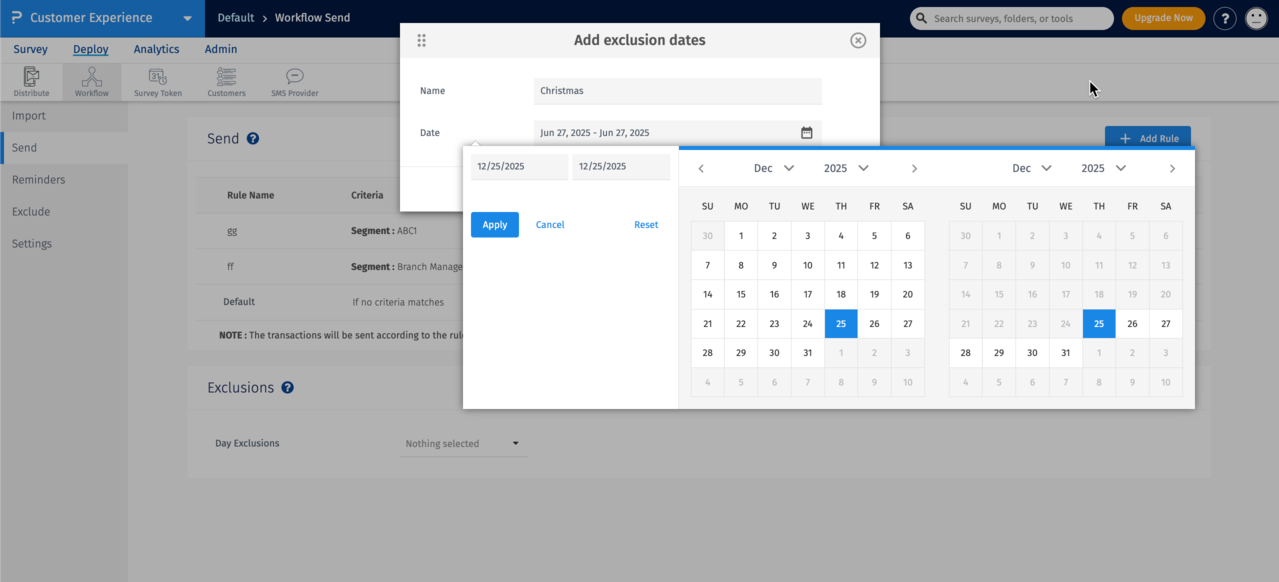This screenshot has height=582, width=1279.
Task: Click the navigate previous month arrow
Action: coord(701,168)
